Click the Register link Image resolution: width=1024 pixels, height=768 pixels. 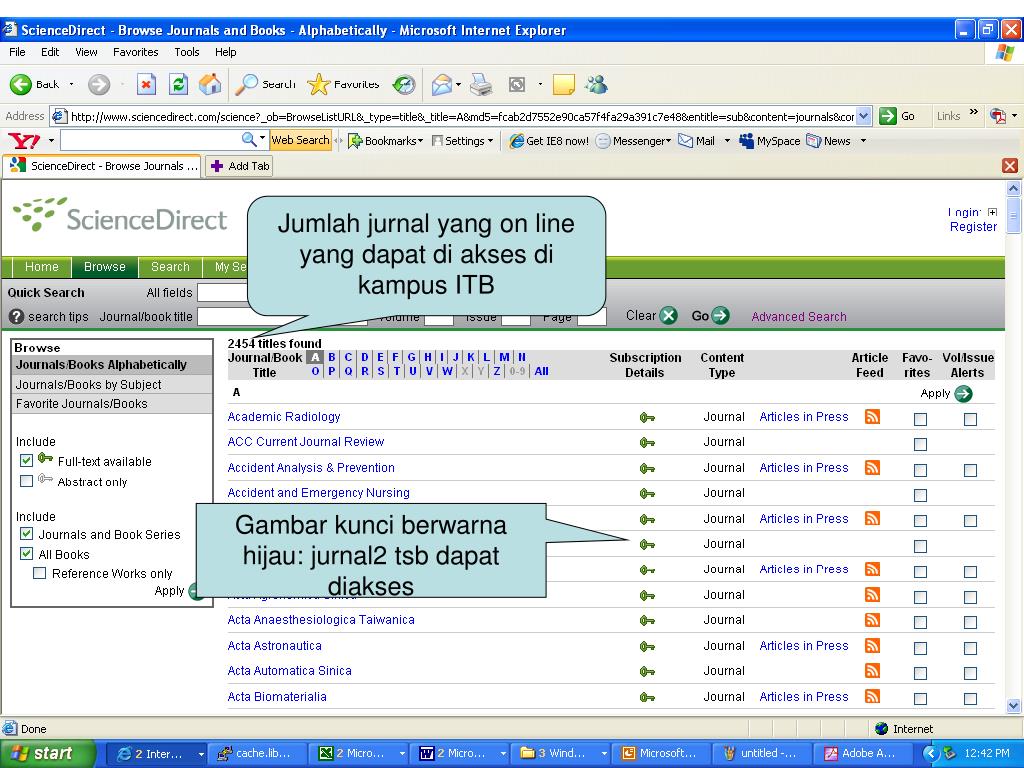[973, 227]
